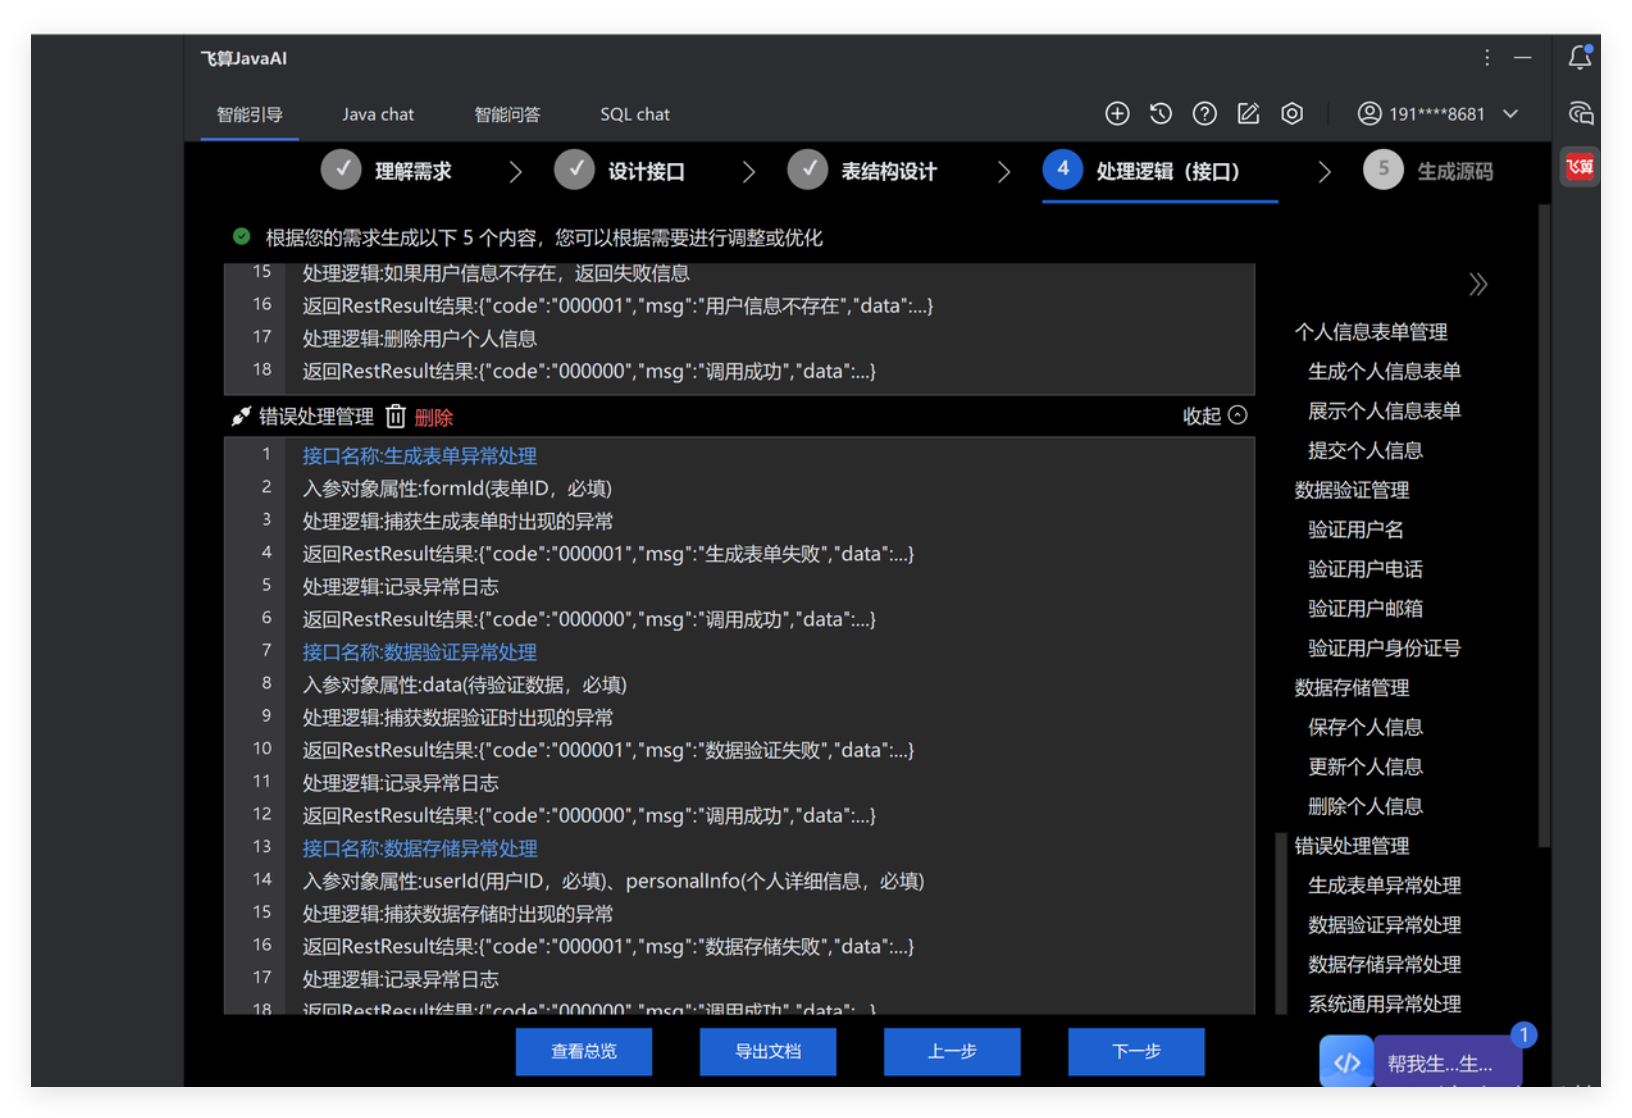Open the hexagon settings icon
This screenshot has width=1632, height=1118.
(x=1292, y=114)
